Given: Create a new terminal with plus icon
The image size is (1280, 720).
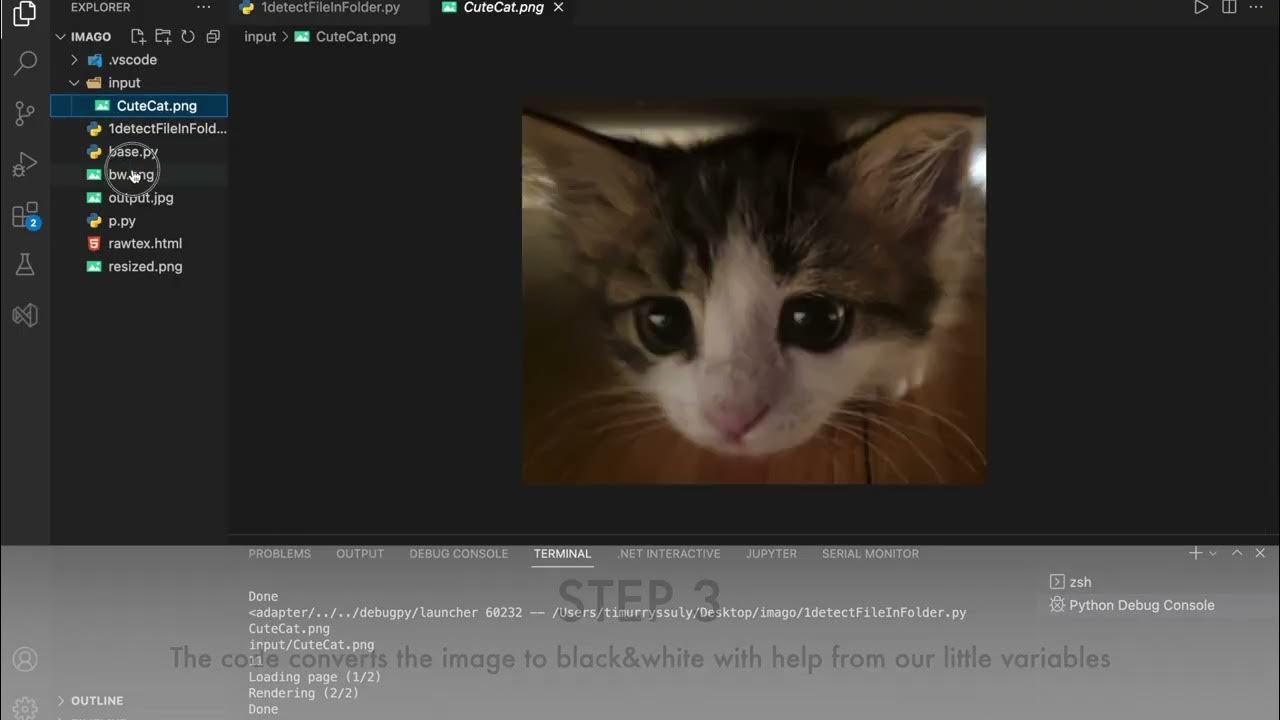Looking at the screenshot, I should (1195, 553).
